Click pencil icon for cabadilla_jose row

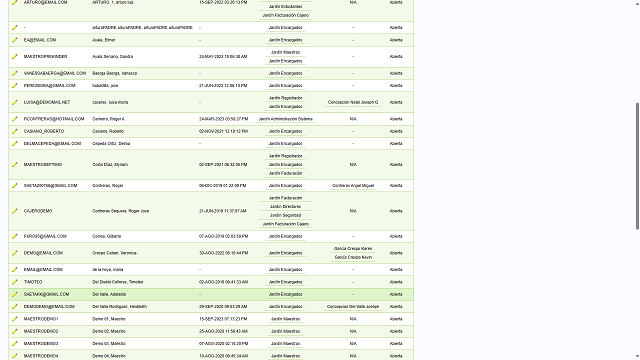(15, 86)
